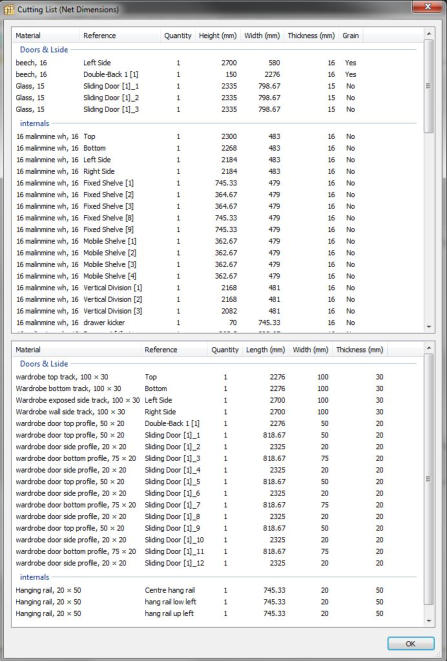Click the Cutting List window title icon
Screen dimensions: 447x662
click(9, 9)
